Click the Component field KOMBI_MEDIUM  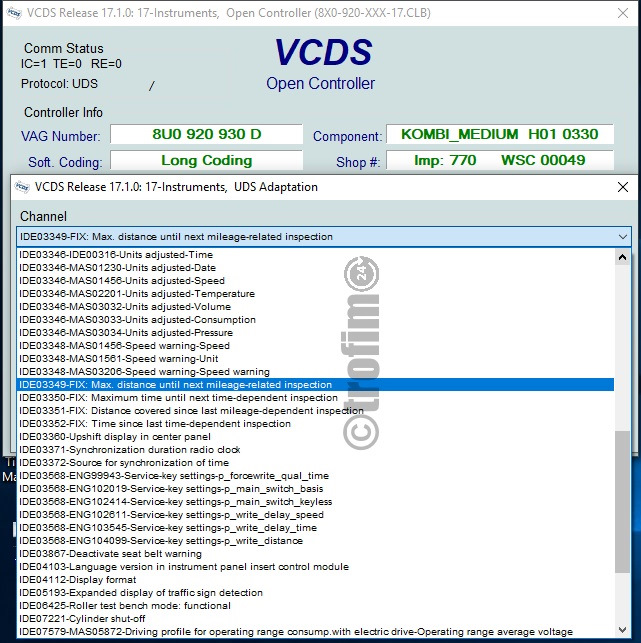pos(500,134)
